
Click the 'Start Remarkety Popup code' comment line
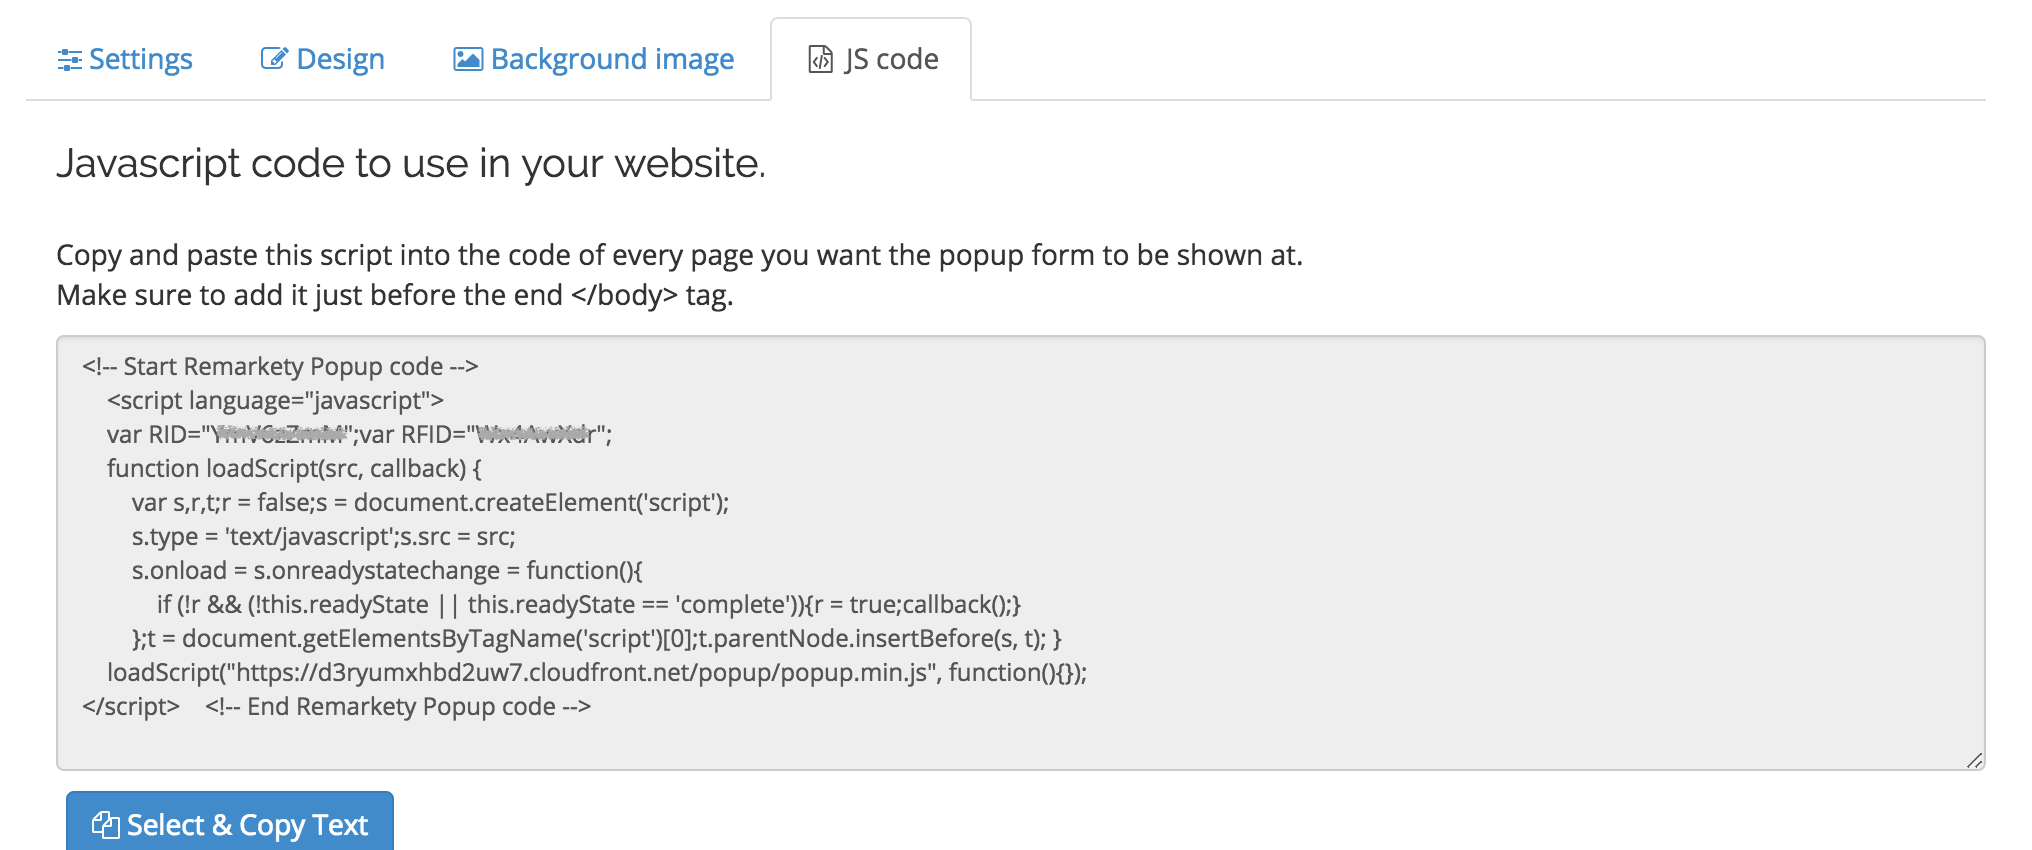pos(280,367)
